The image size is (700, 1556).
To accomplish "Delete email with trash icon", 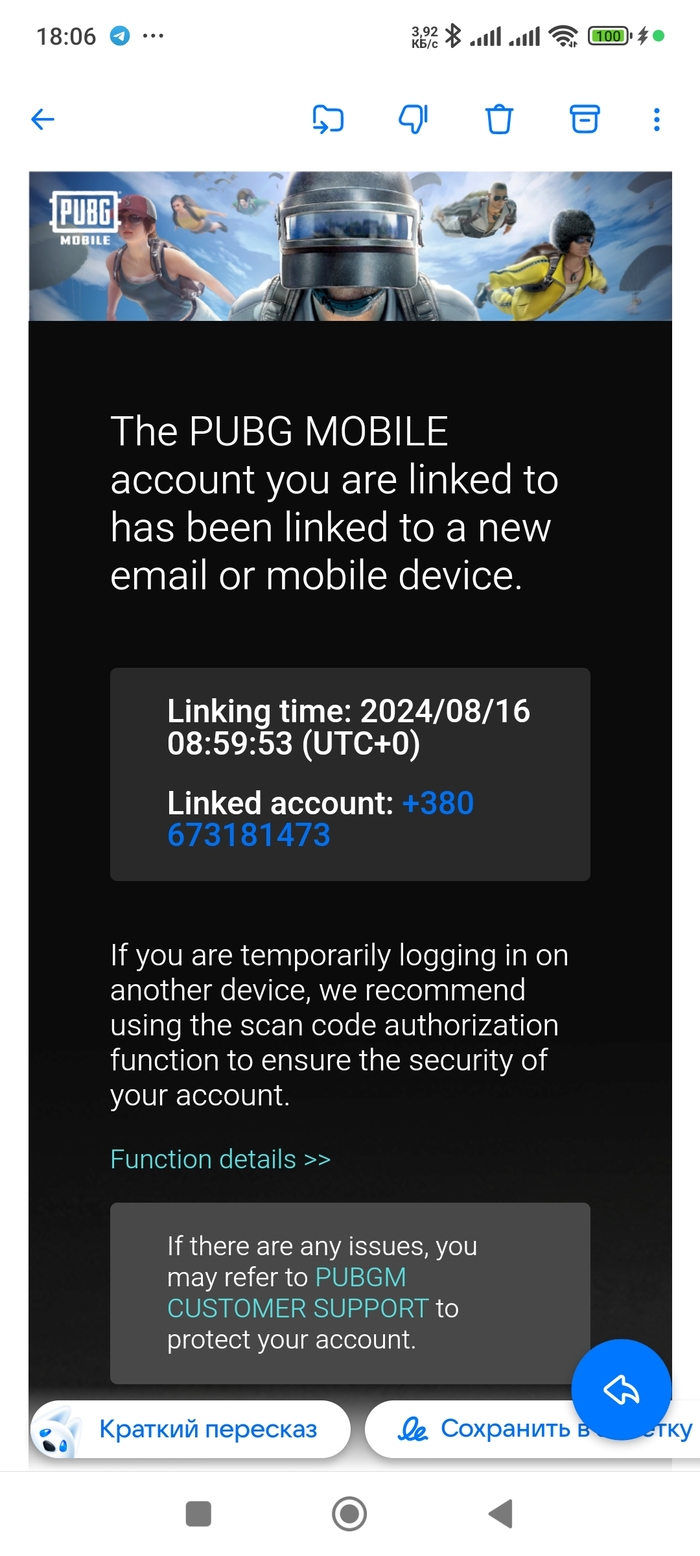I will pos(499,120).
